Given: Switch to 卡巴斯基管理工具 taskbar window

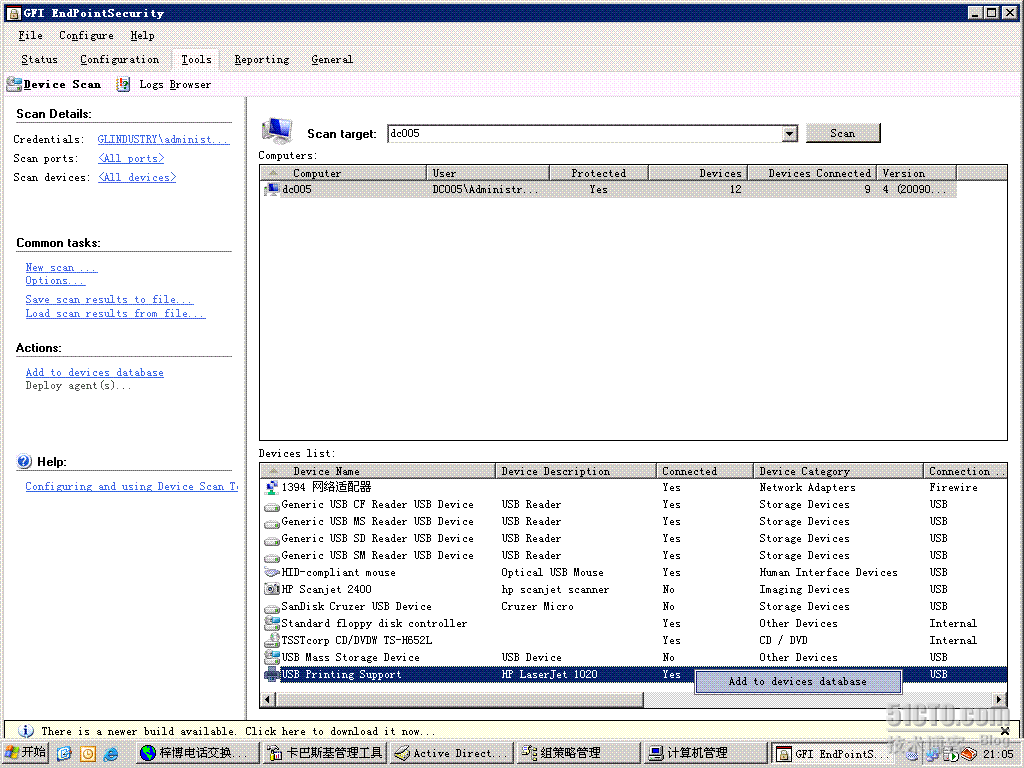Looking at the screenshot, I should [325, 753].
